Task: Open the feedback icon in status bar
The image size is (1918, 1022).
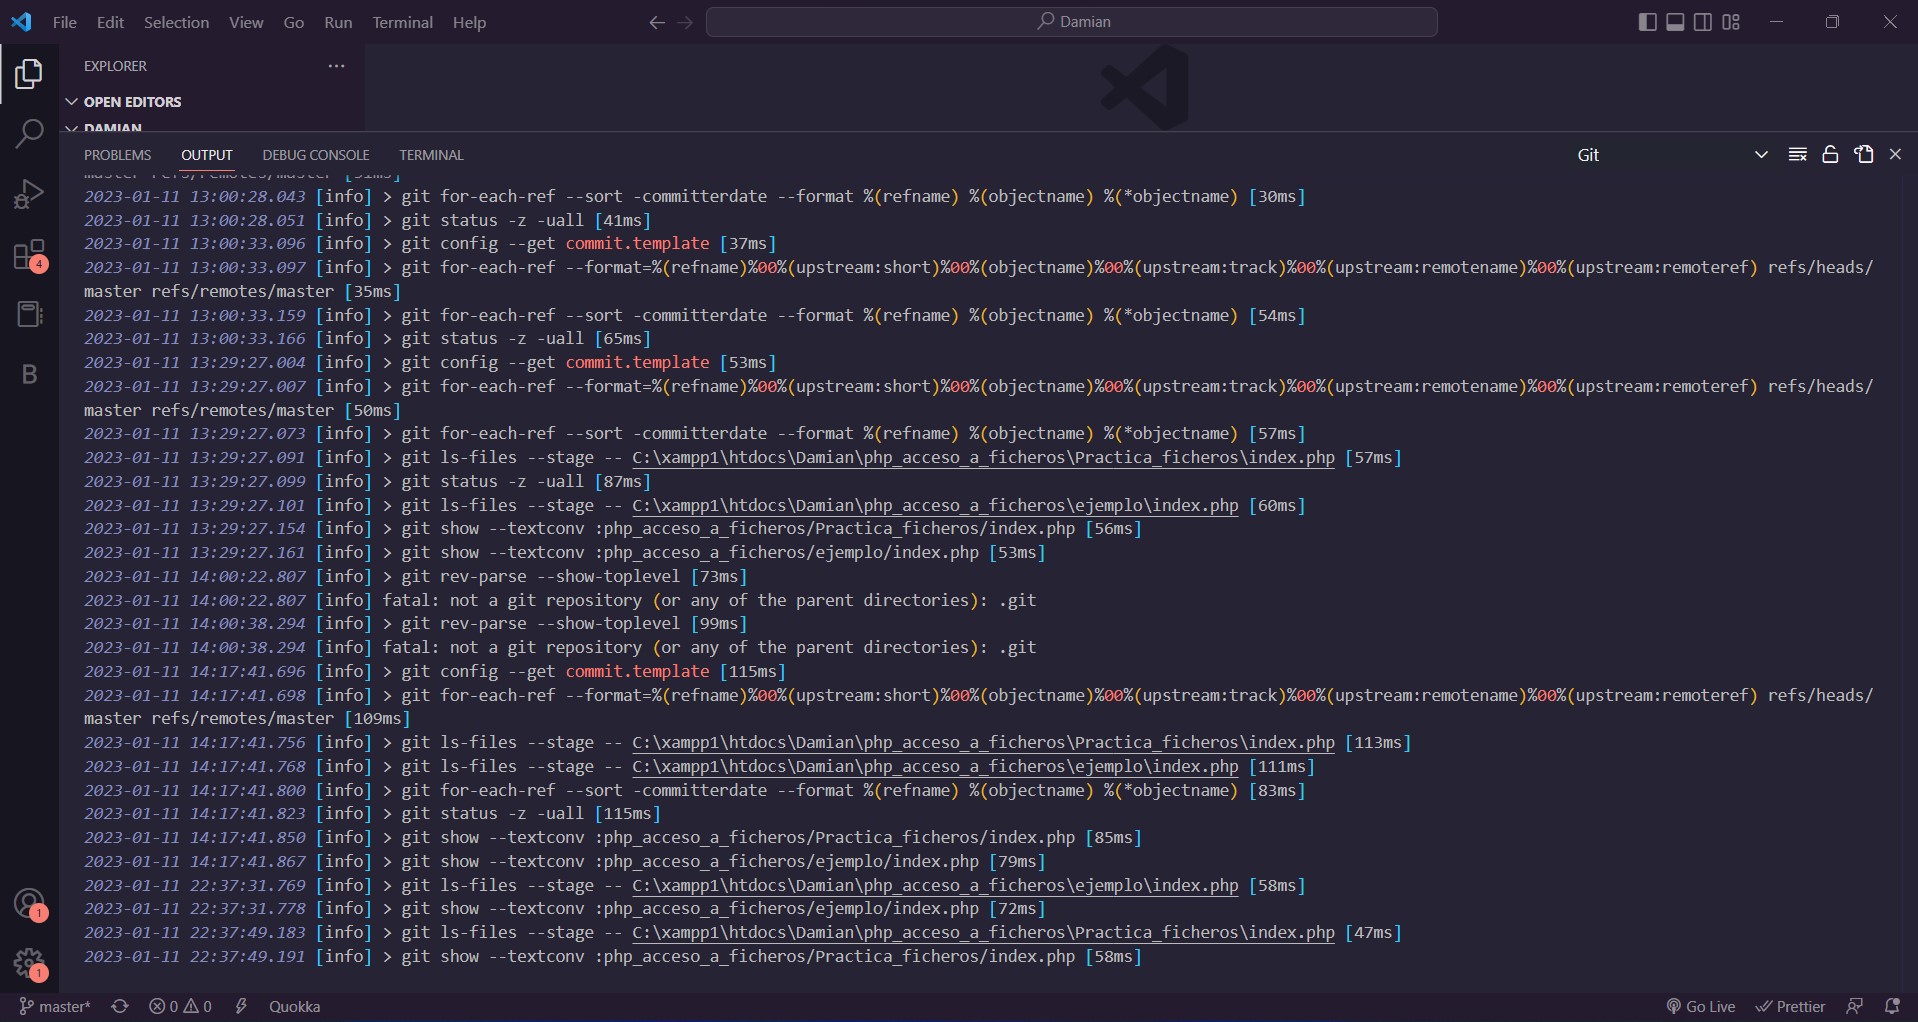Action: click(1855, 1007)
